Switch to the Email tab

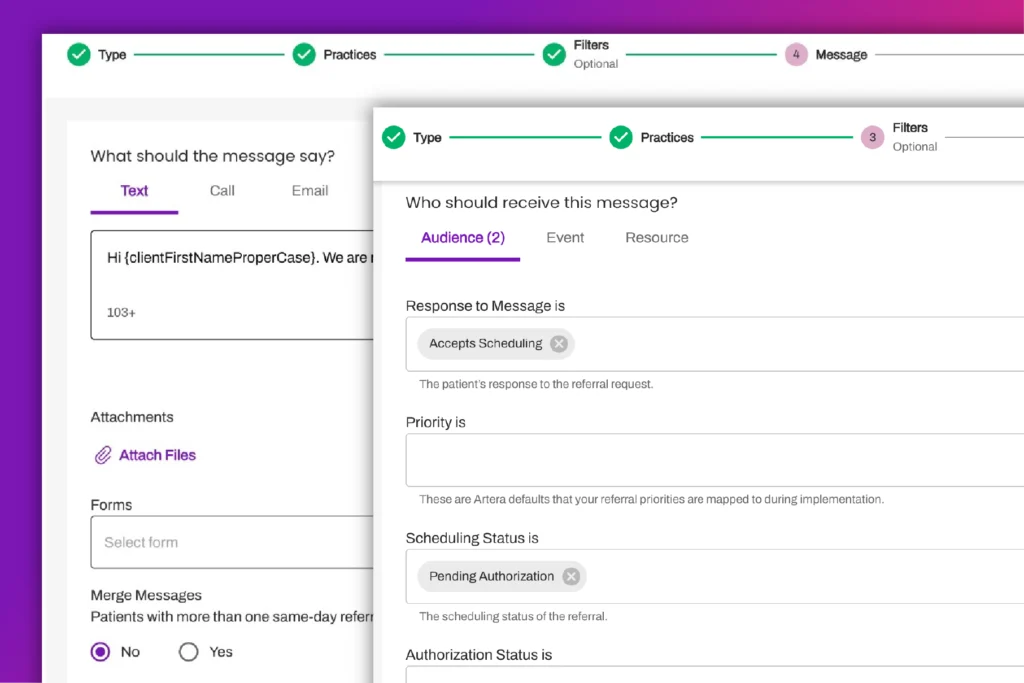(310, 191)
